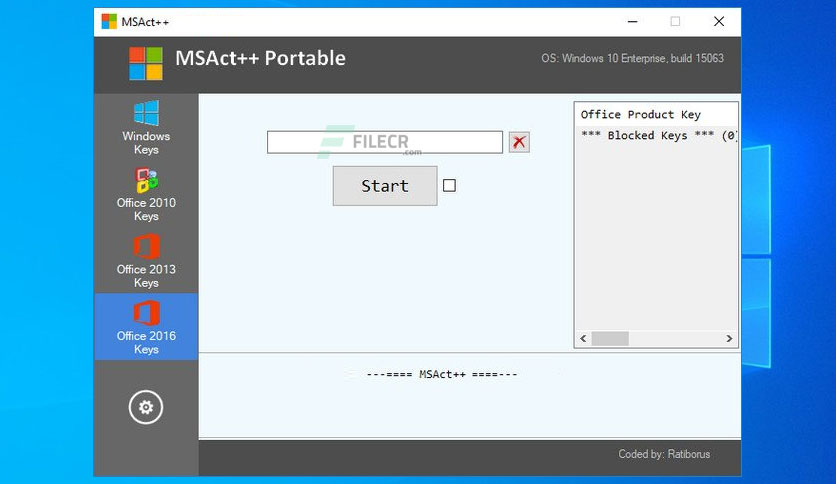The image size is (836, 484).
Task: Select the Office 2016 Keys tab
Action: (x=146, y=327)
